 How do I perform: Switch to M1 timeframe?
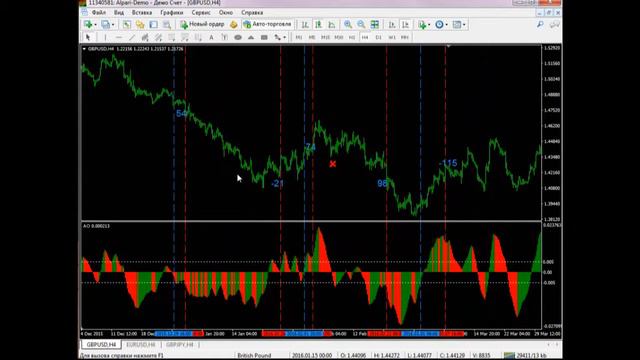[299, 37]
